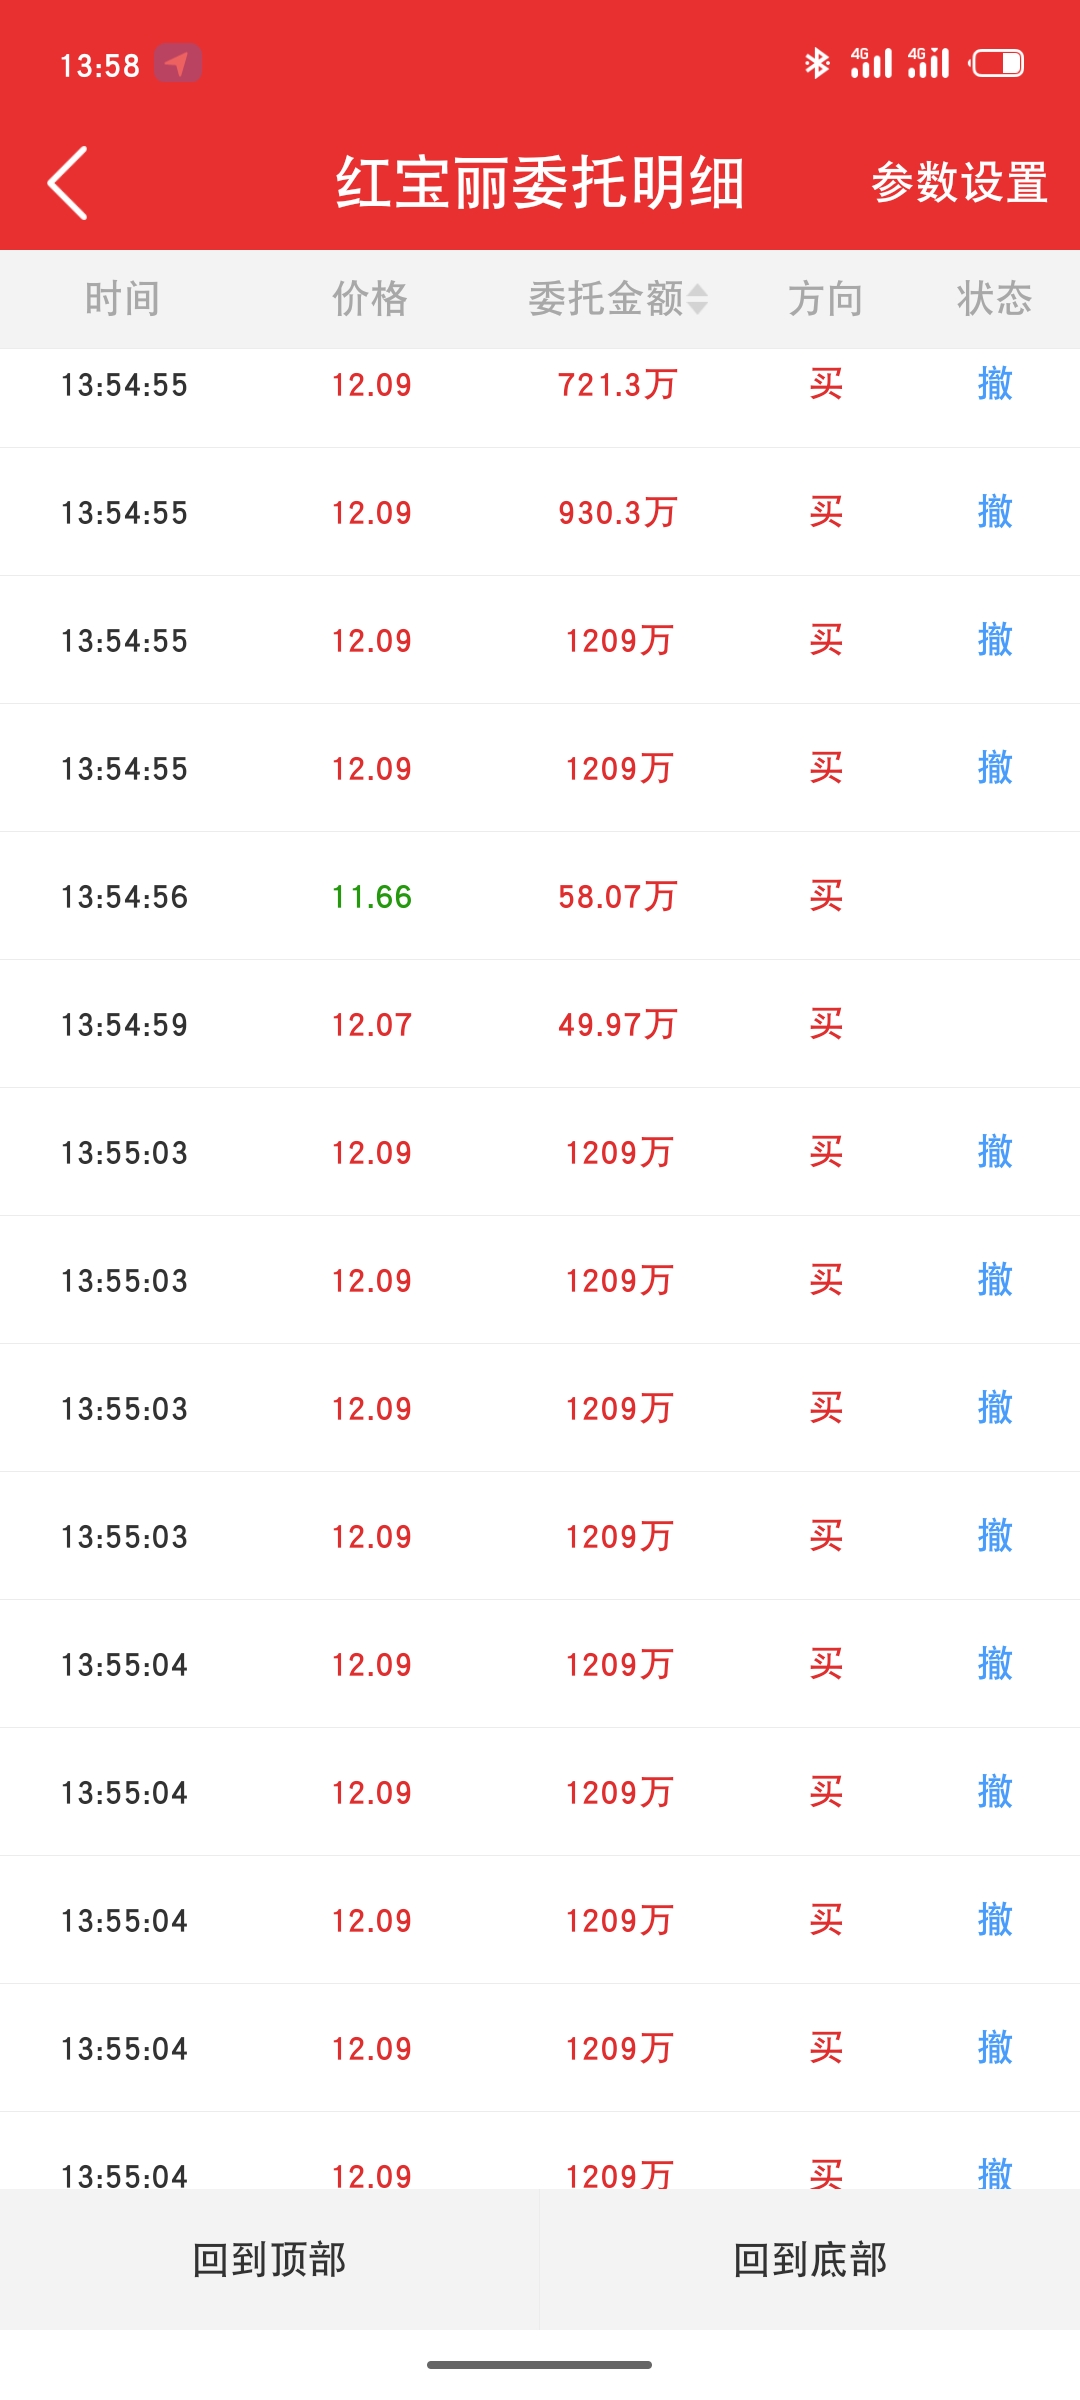The width and height of the screenshot is (1080, 2400).
Task: Tap the 状态 column header
Action: tap(994, 299)
